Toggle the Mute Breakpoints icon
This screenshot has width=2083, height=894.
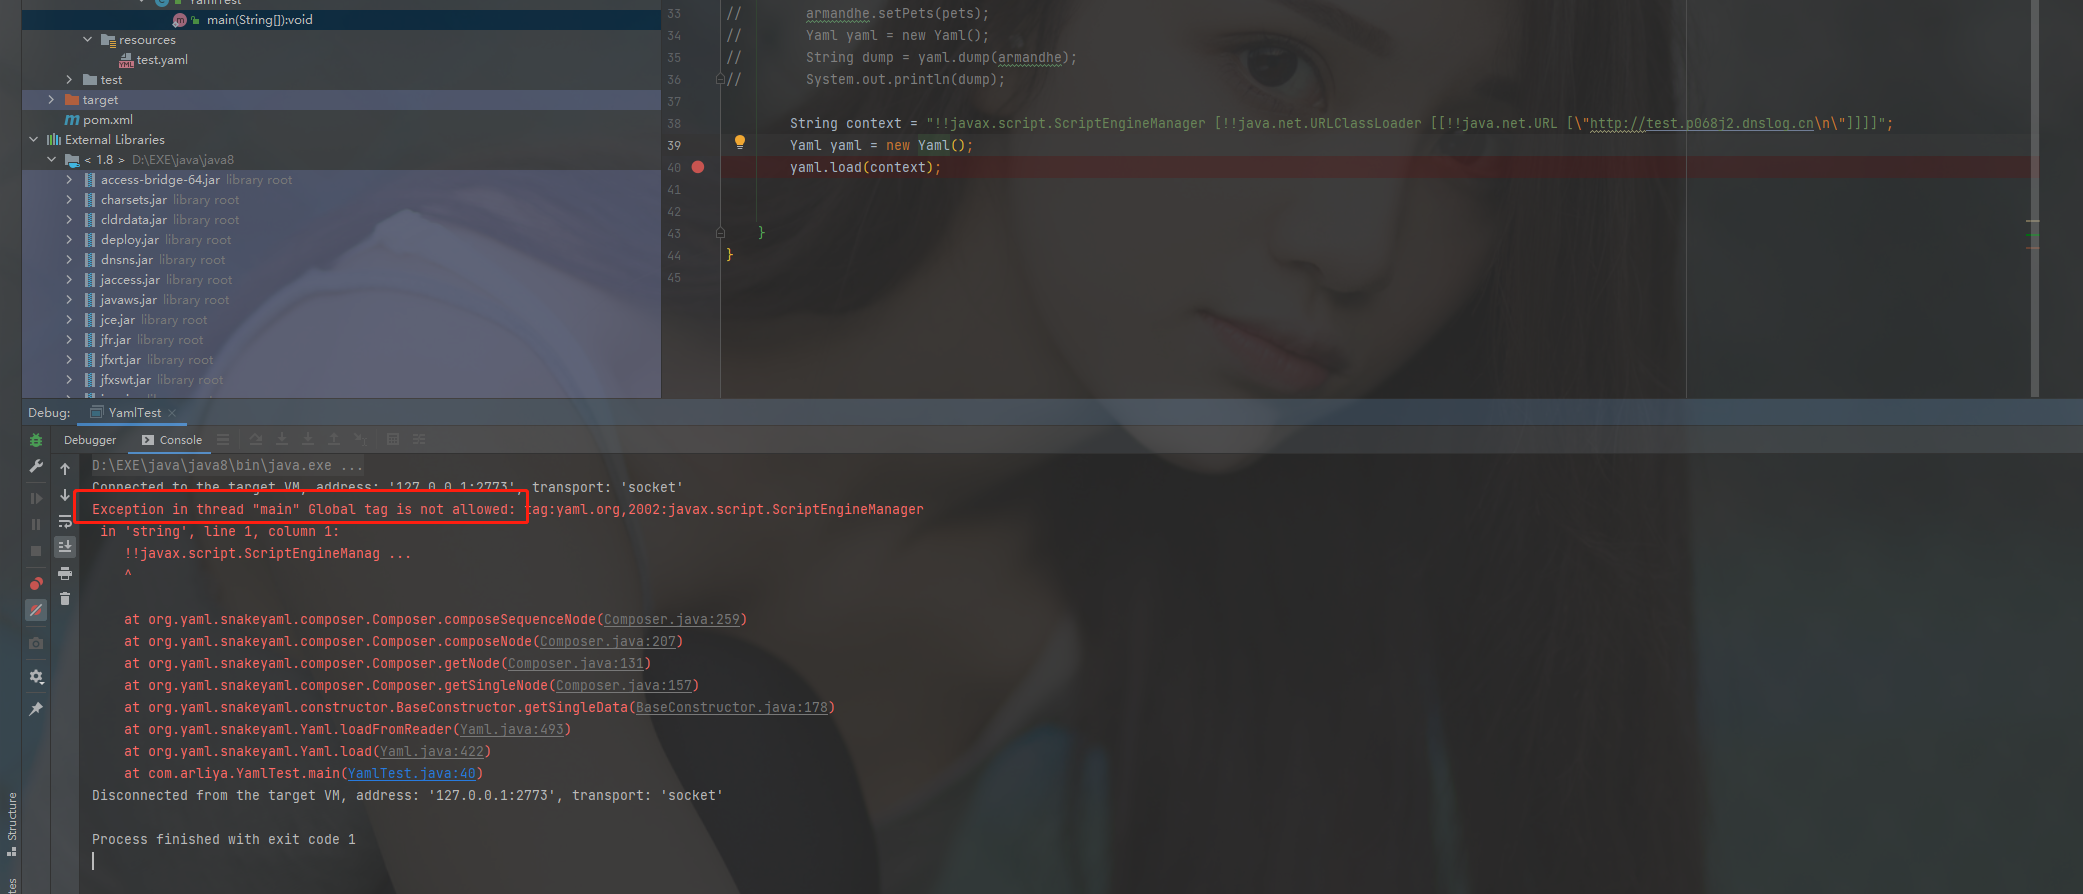tap(36, 610)
